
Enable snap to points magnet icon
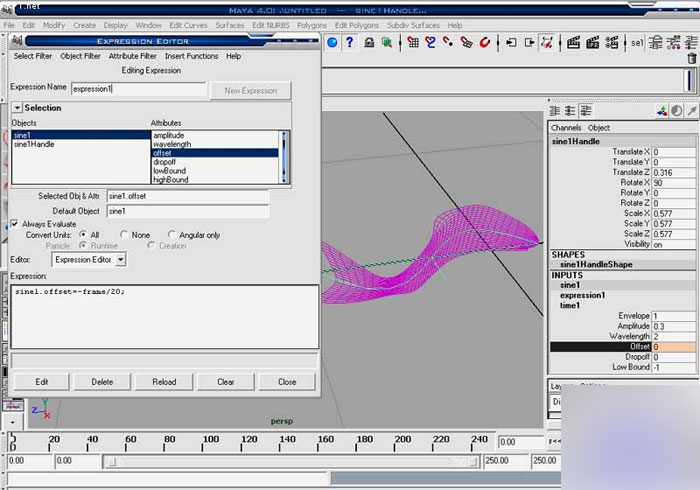click(448, 43)
